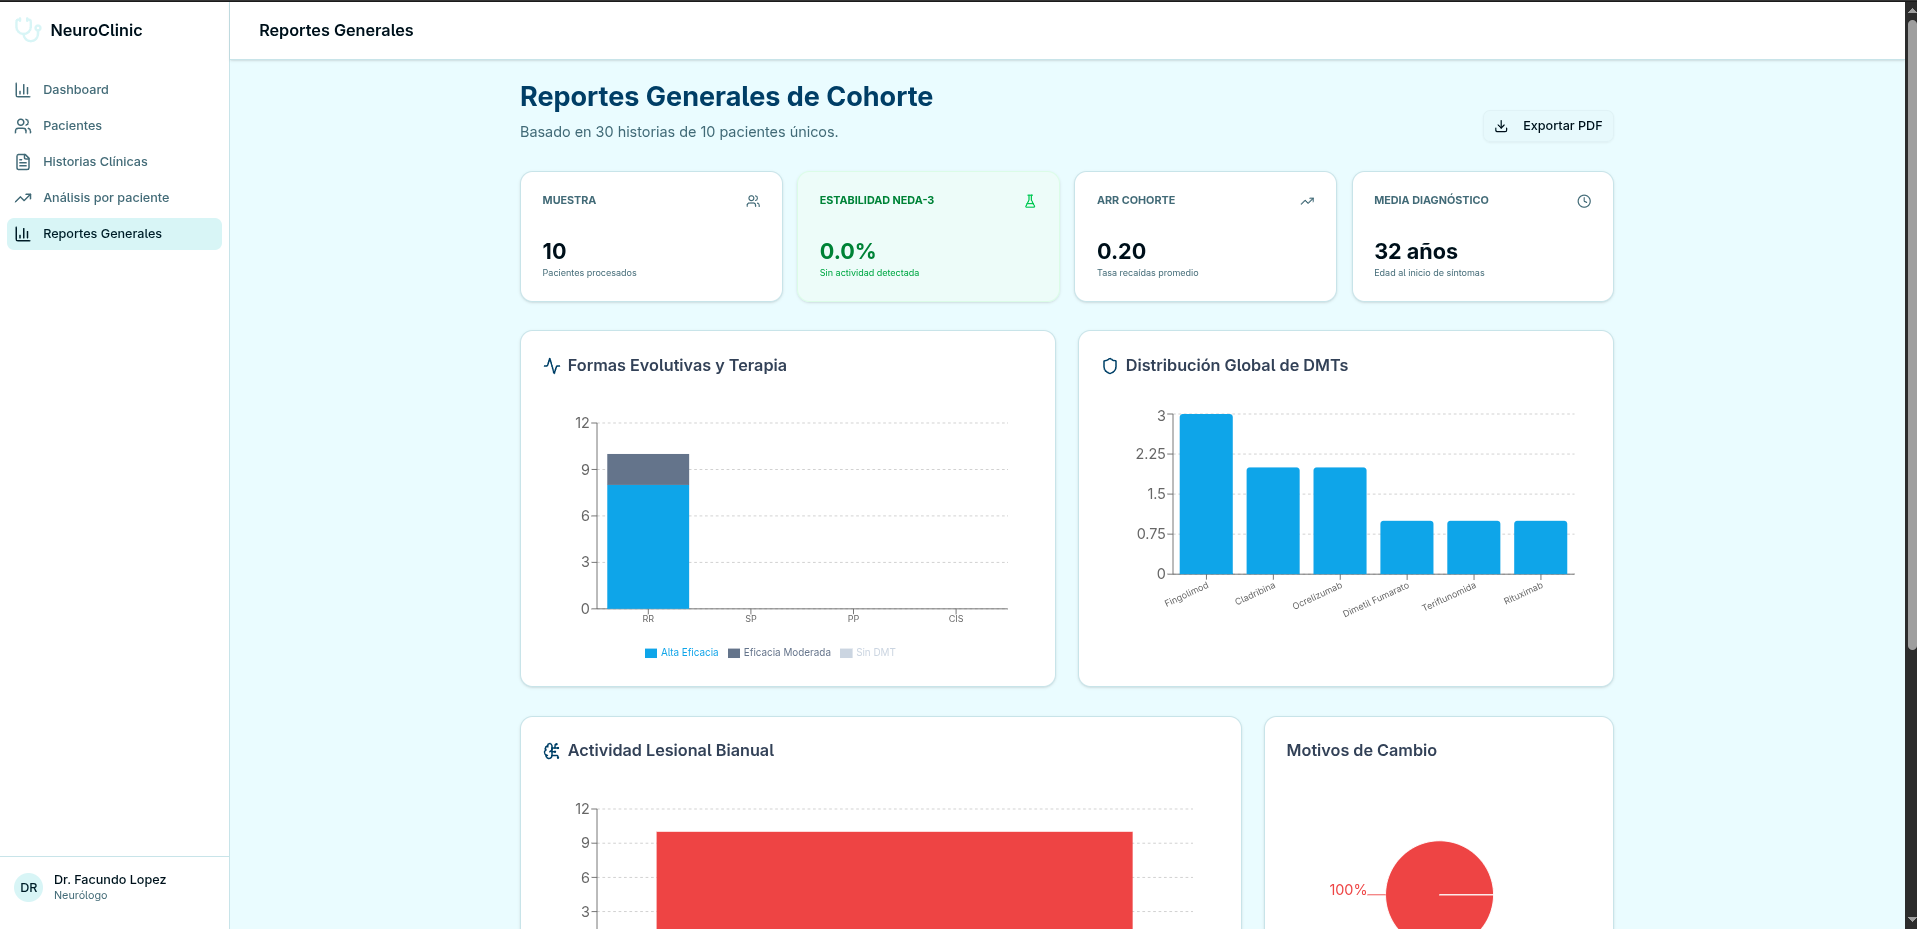Click the Teriflunomida bar
Image resolution: width=1917 pixels, height=929 pixels.
tap(1474, 547)
